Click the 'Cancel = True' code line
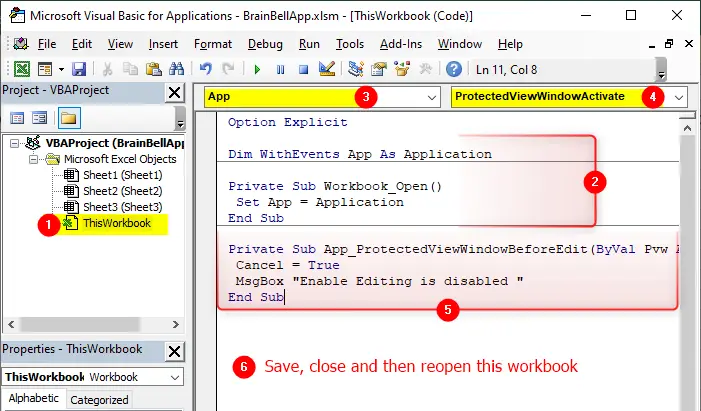The width and height of the screenshot is (701, 411). (287, 265)
